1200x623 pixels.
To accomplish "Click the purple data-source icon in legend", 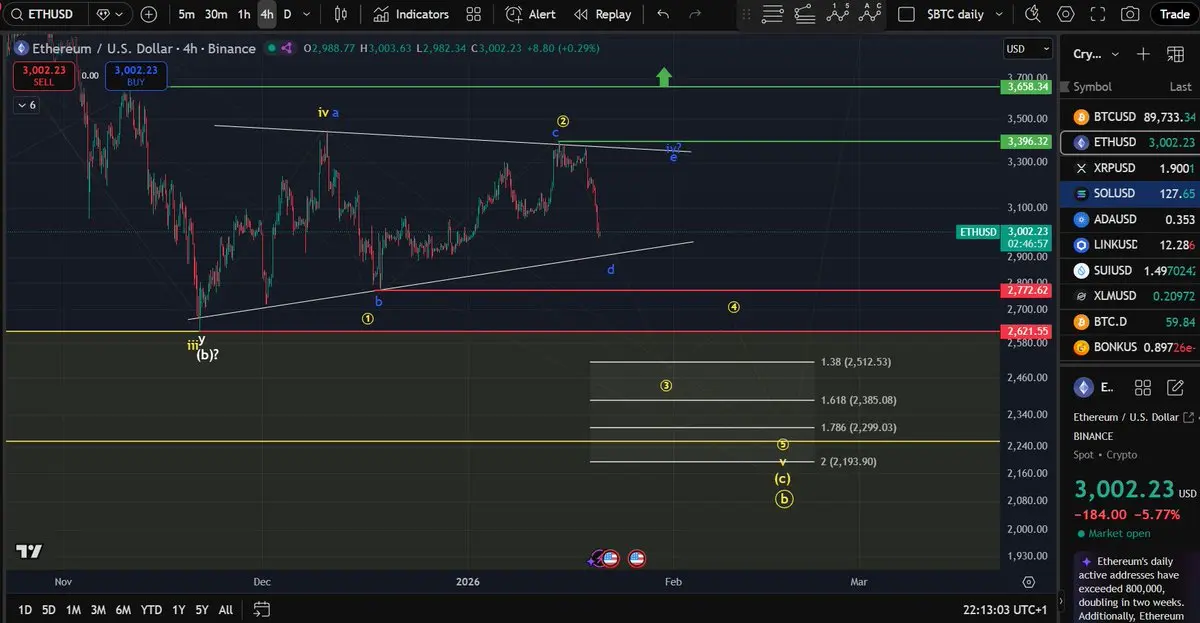I will pyautogui.click(x=288, y=49).
